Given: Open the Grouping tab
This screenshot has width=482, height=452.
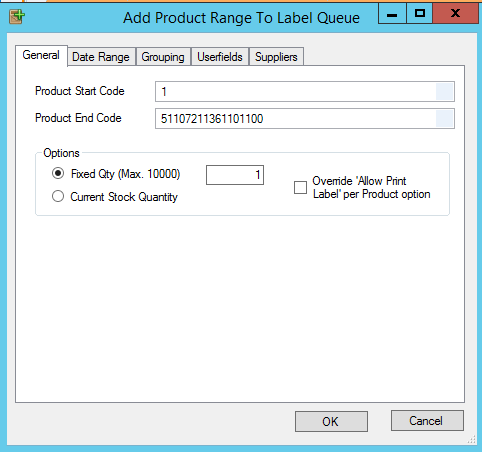Looking at the screenshot, I should [163, 57].
